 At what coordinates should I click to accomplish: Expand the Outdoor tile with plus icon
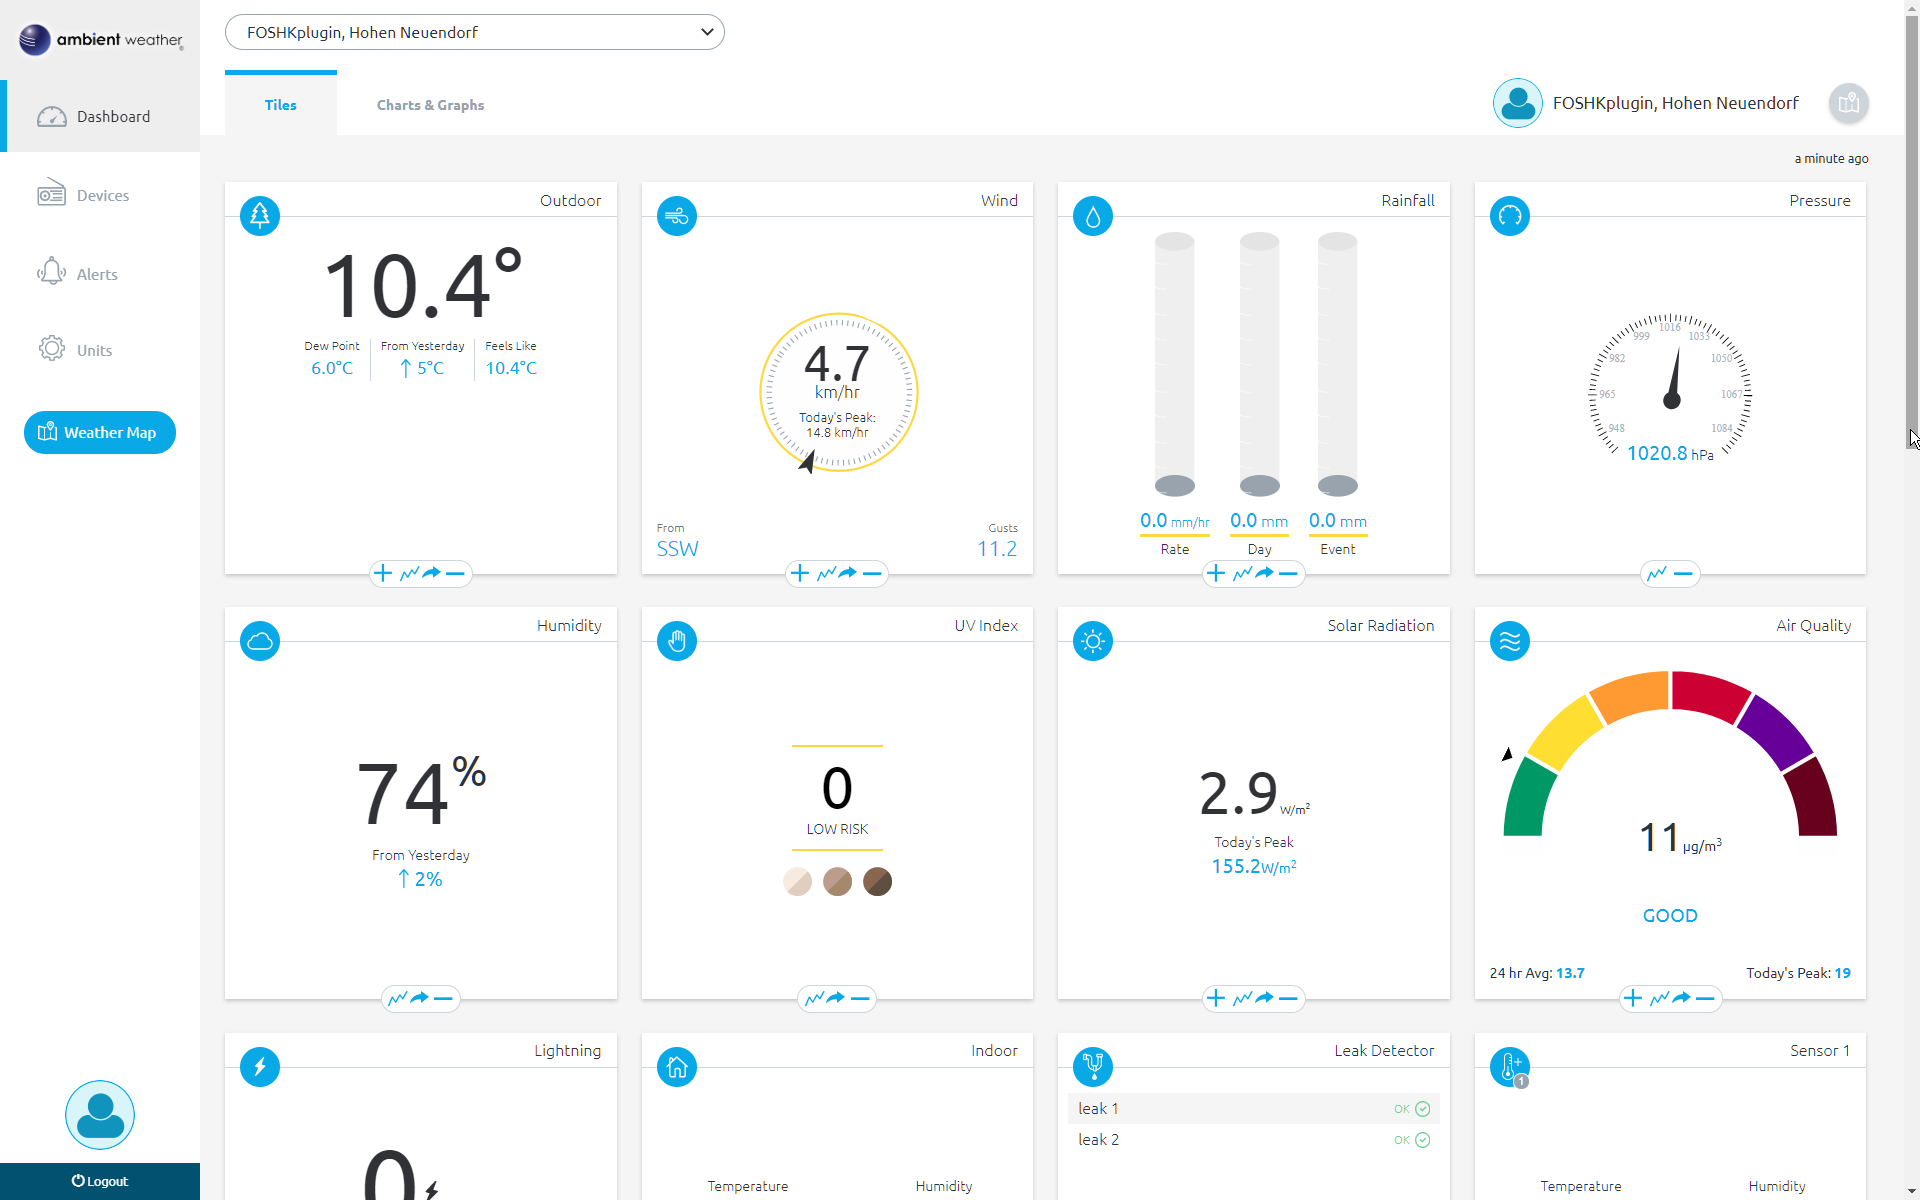(x=383, y=573)
